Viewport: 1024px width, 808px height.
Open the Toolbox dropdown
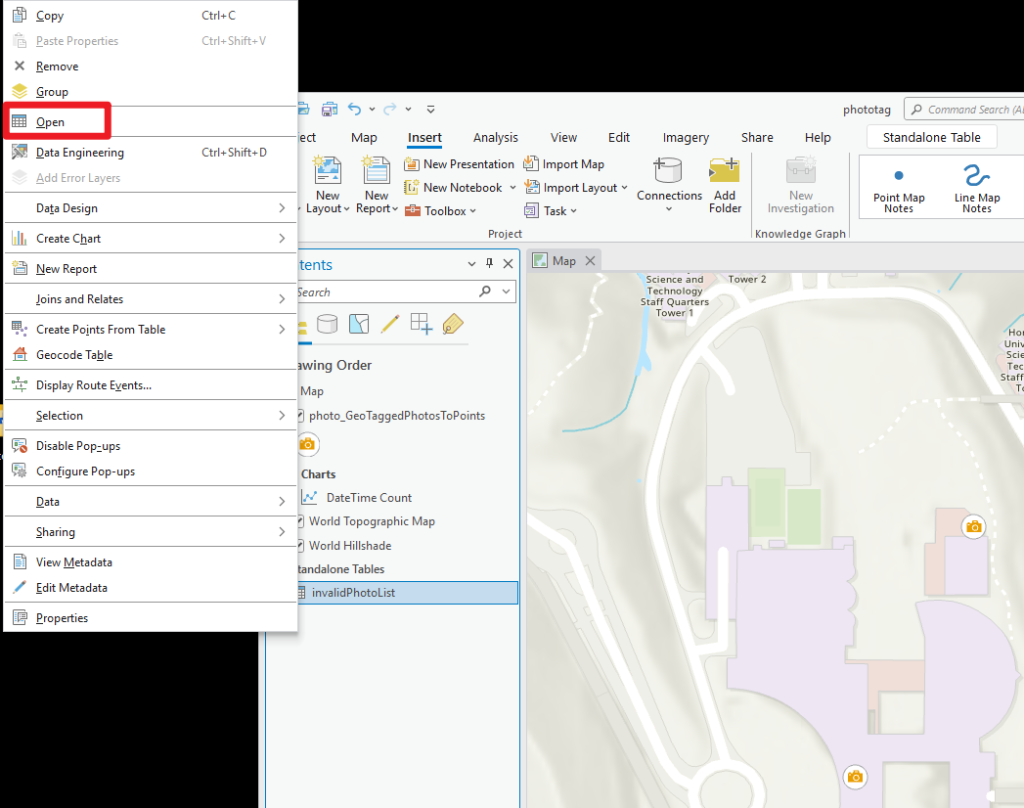441,211
